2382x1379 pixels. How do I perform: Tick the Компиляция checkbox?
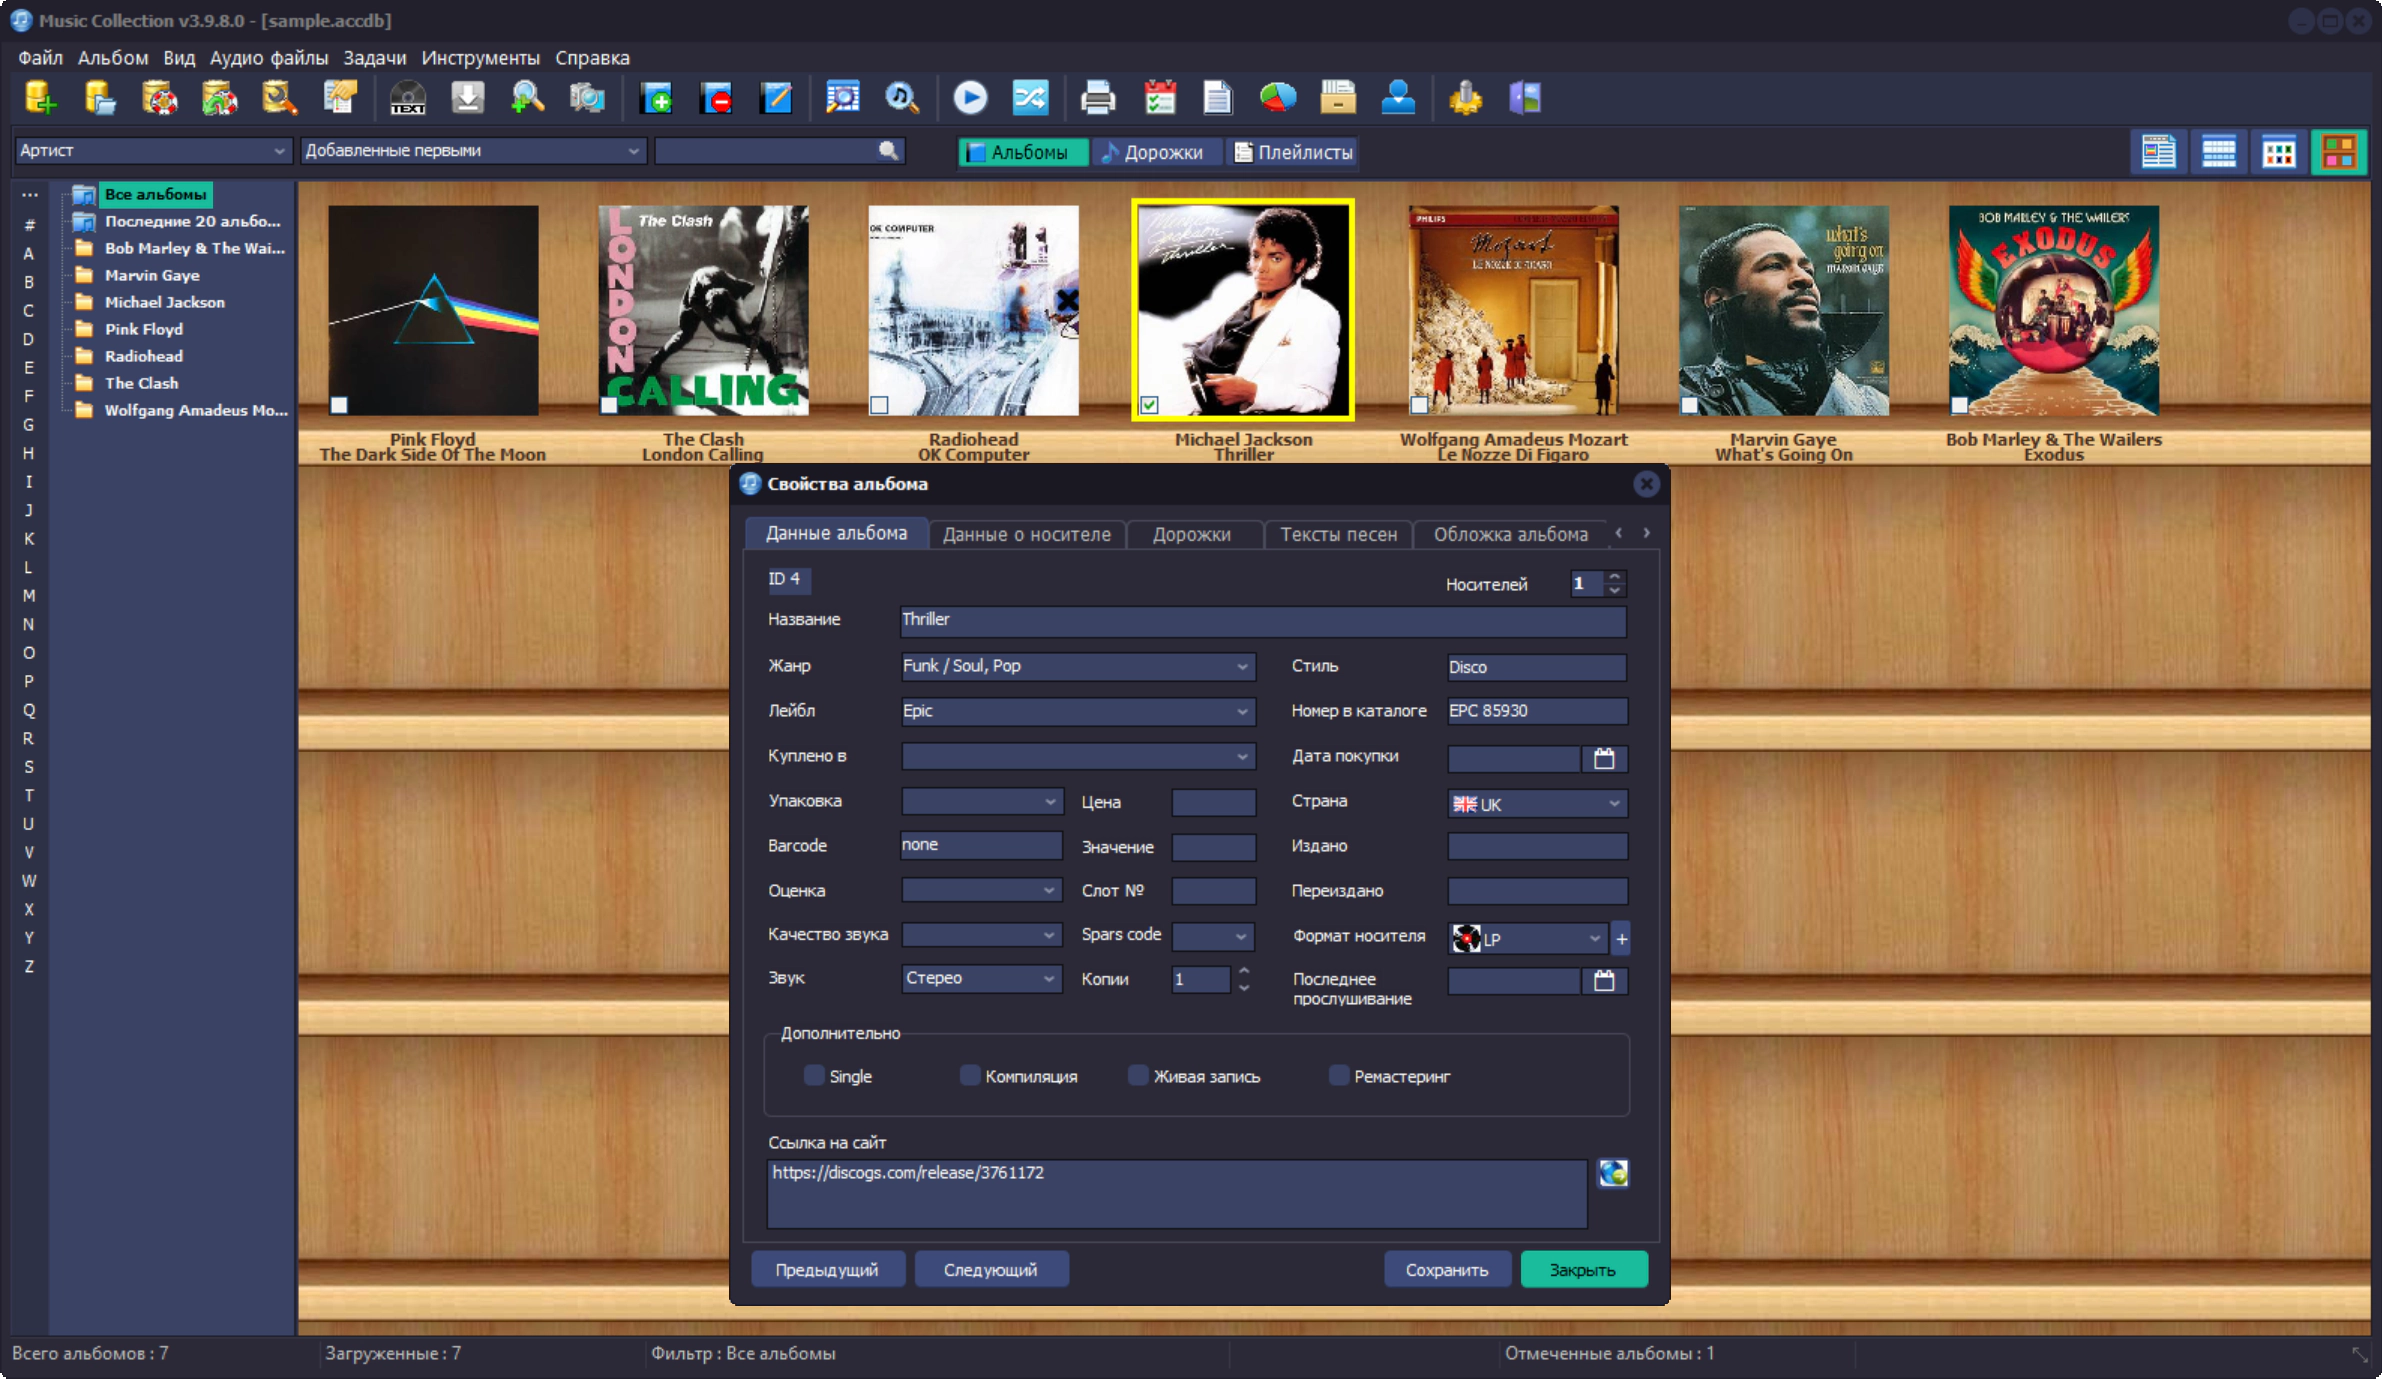click(x=969, y=1075)
